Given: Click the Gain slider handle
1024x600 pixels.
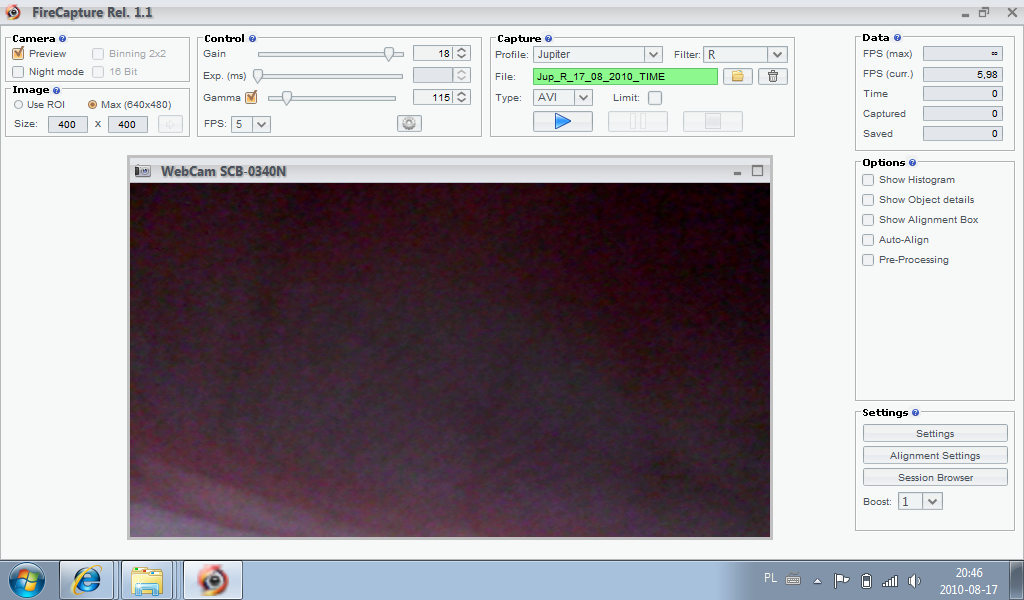Looking at the screenshot, I should [389, 54].
